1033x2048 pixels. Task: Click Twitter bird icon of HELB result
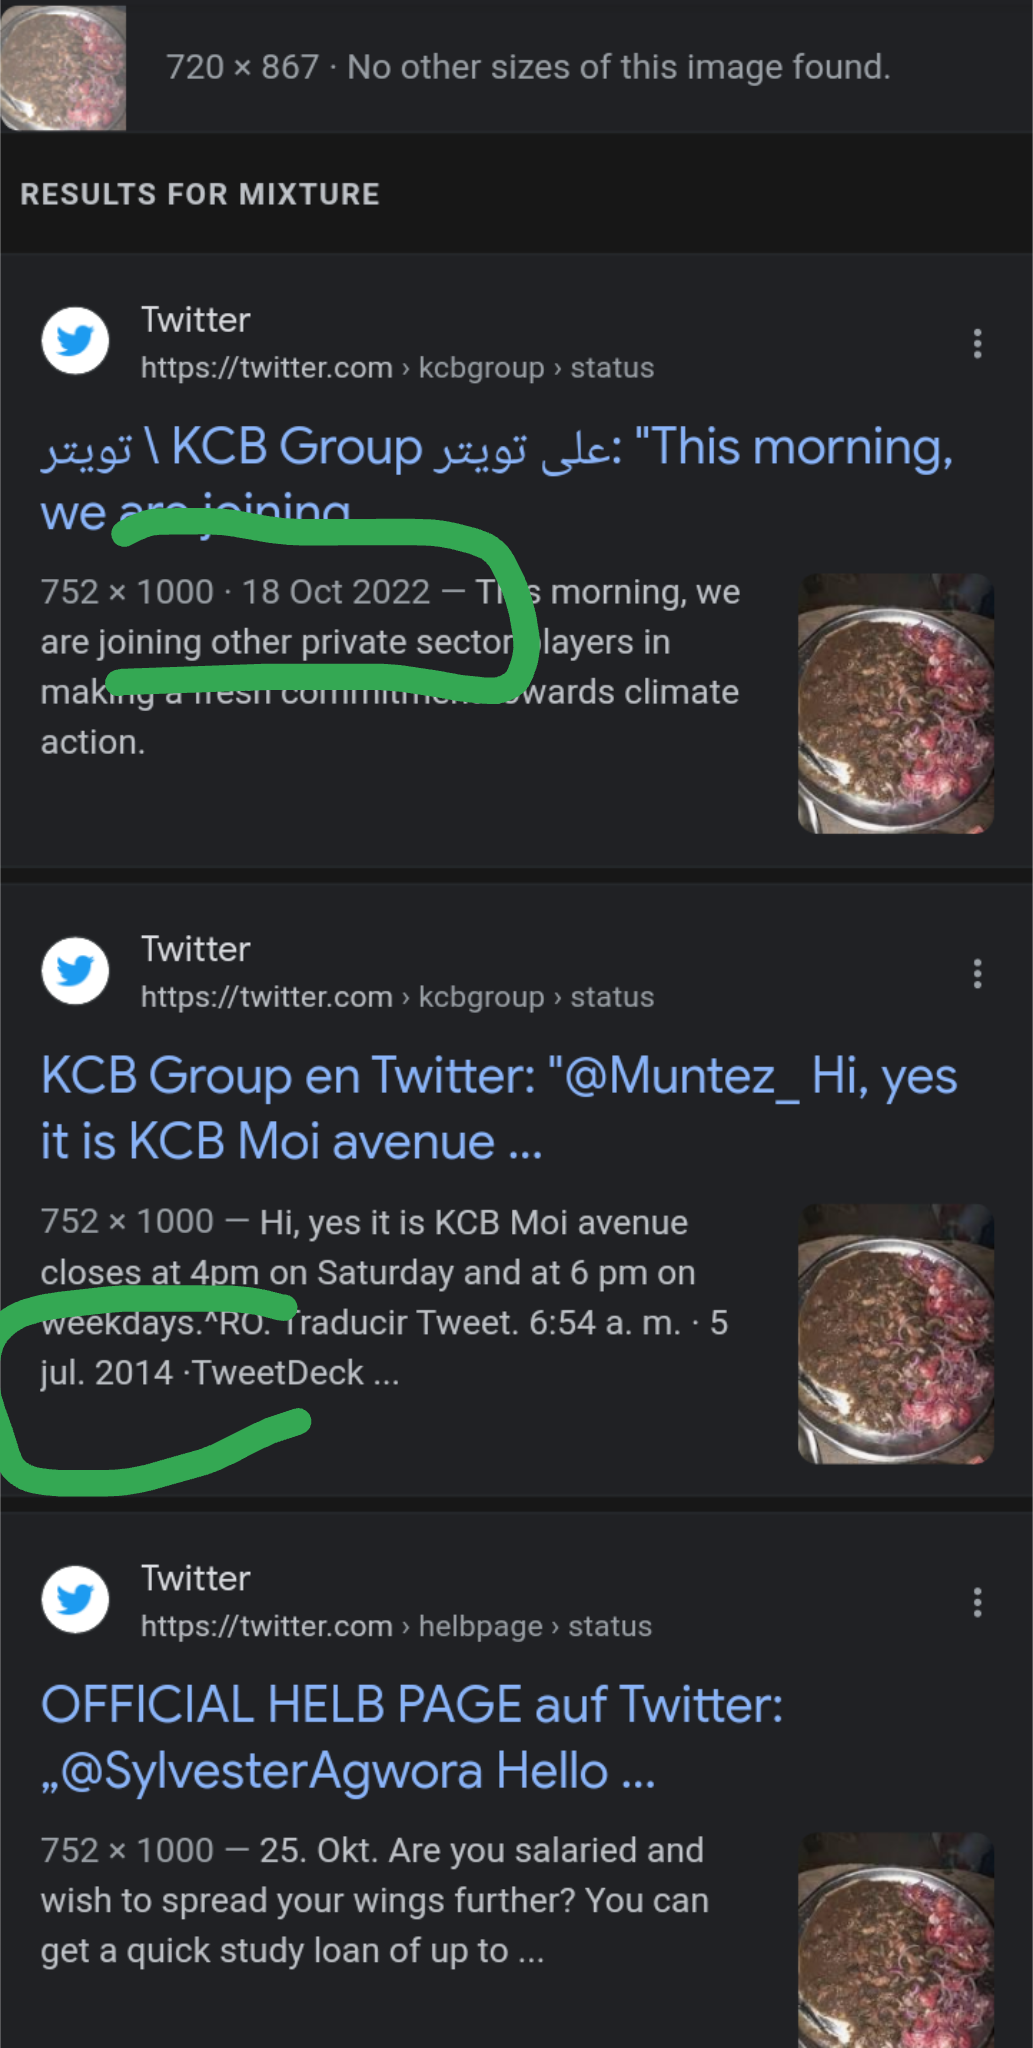click(75, 1599)
